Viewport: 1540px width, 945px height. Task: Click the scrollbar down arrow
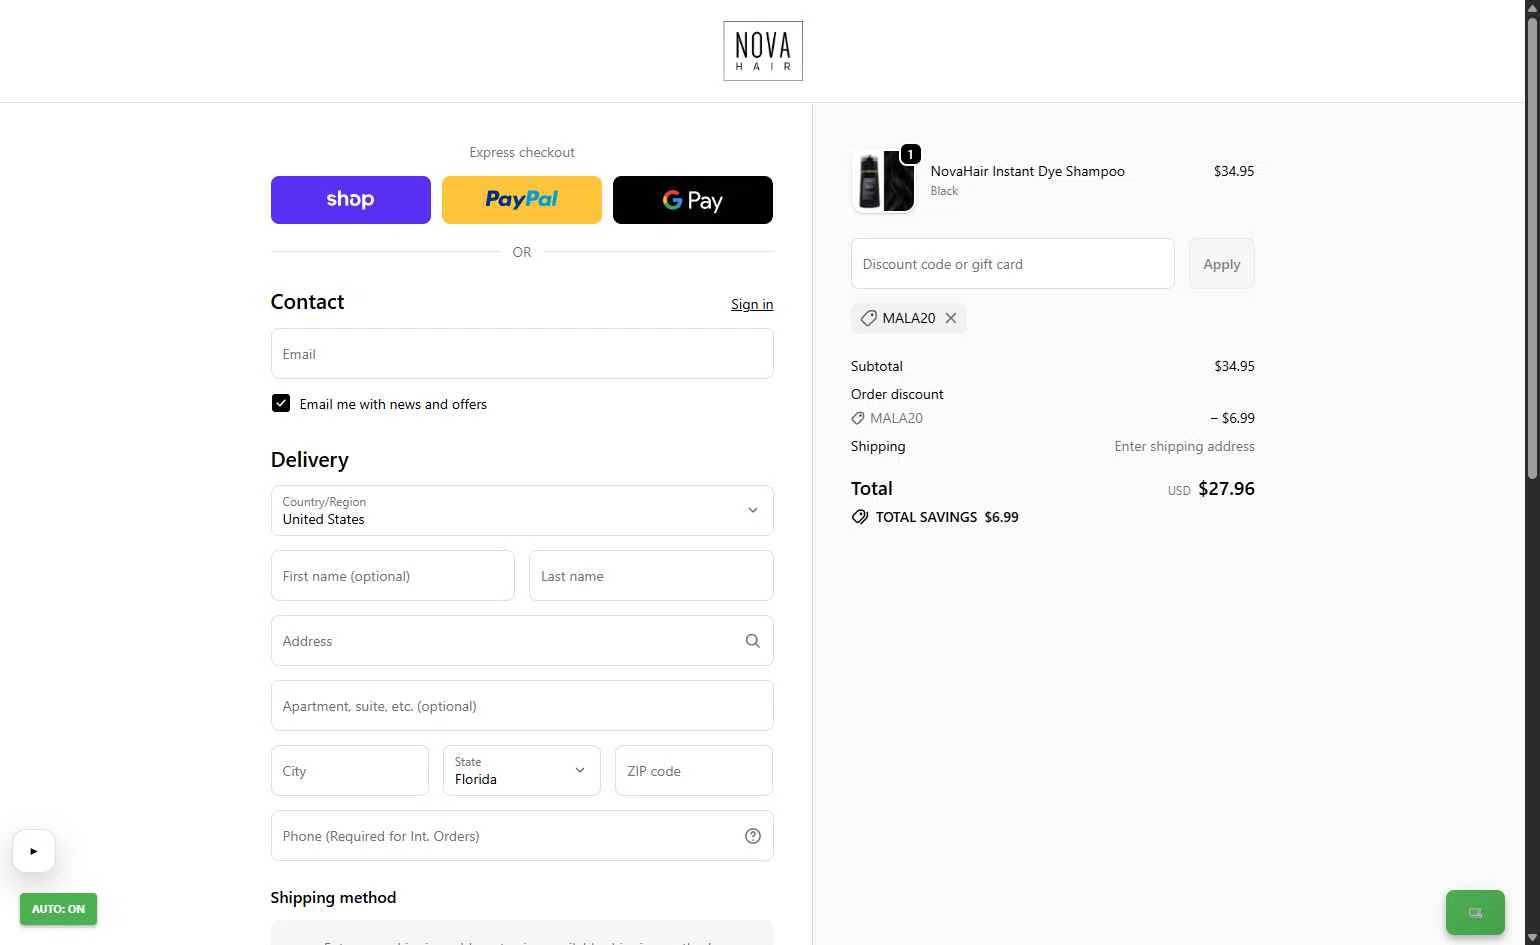pos(1532,938)
